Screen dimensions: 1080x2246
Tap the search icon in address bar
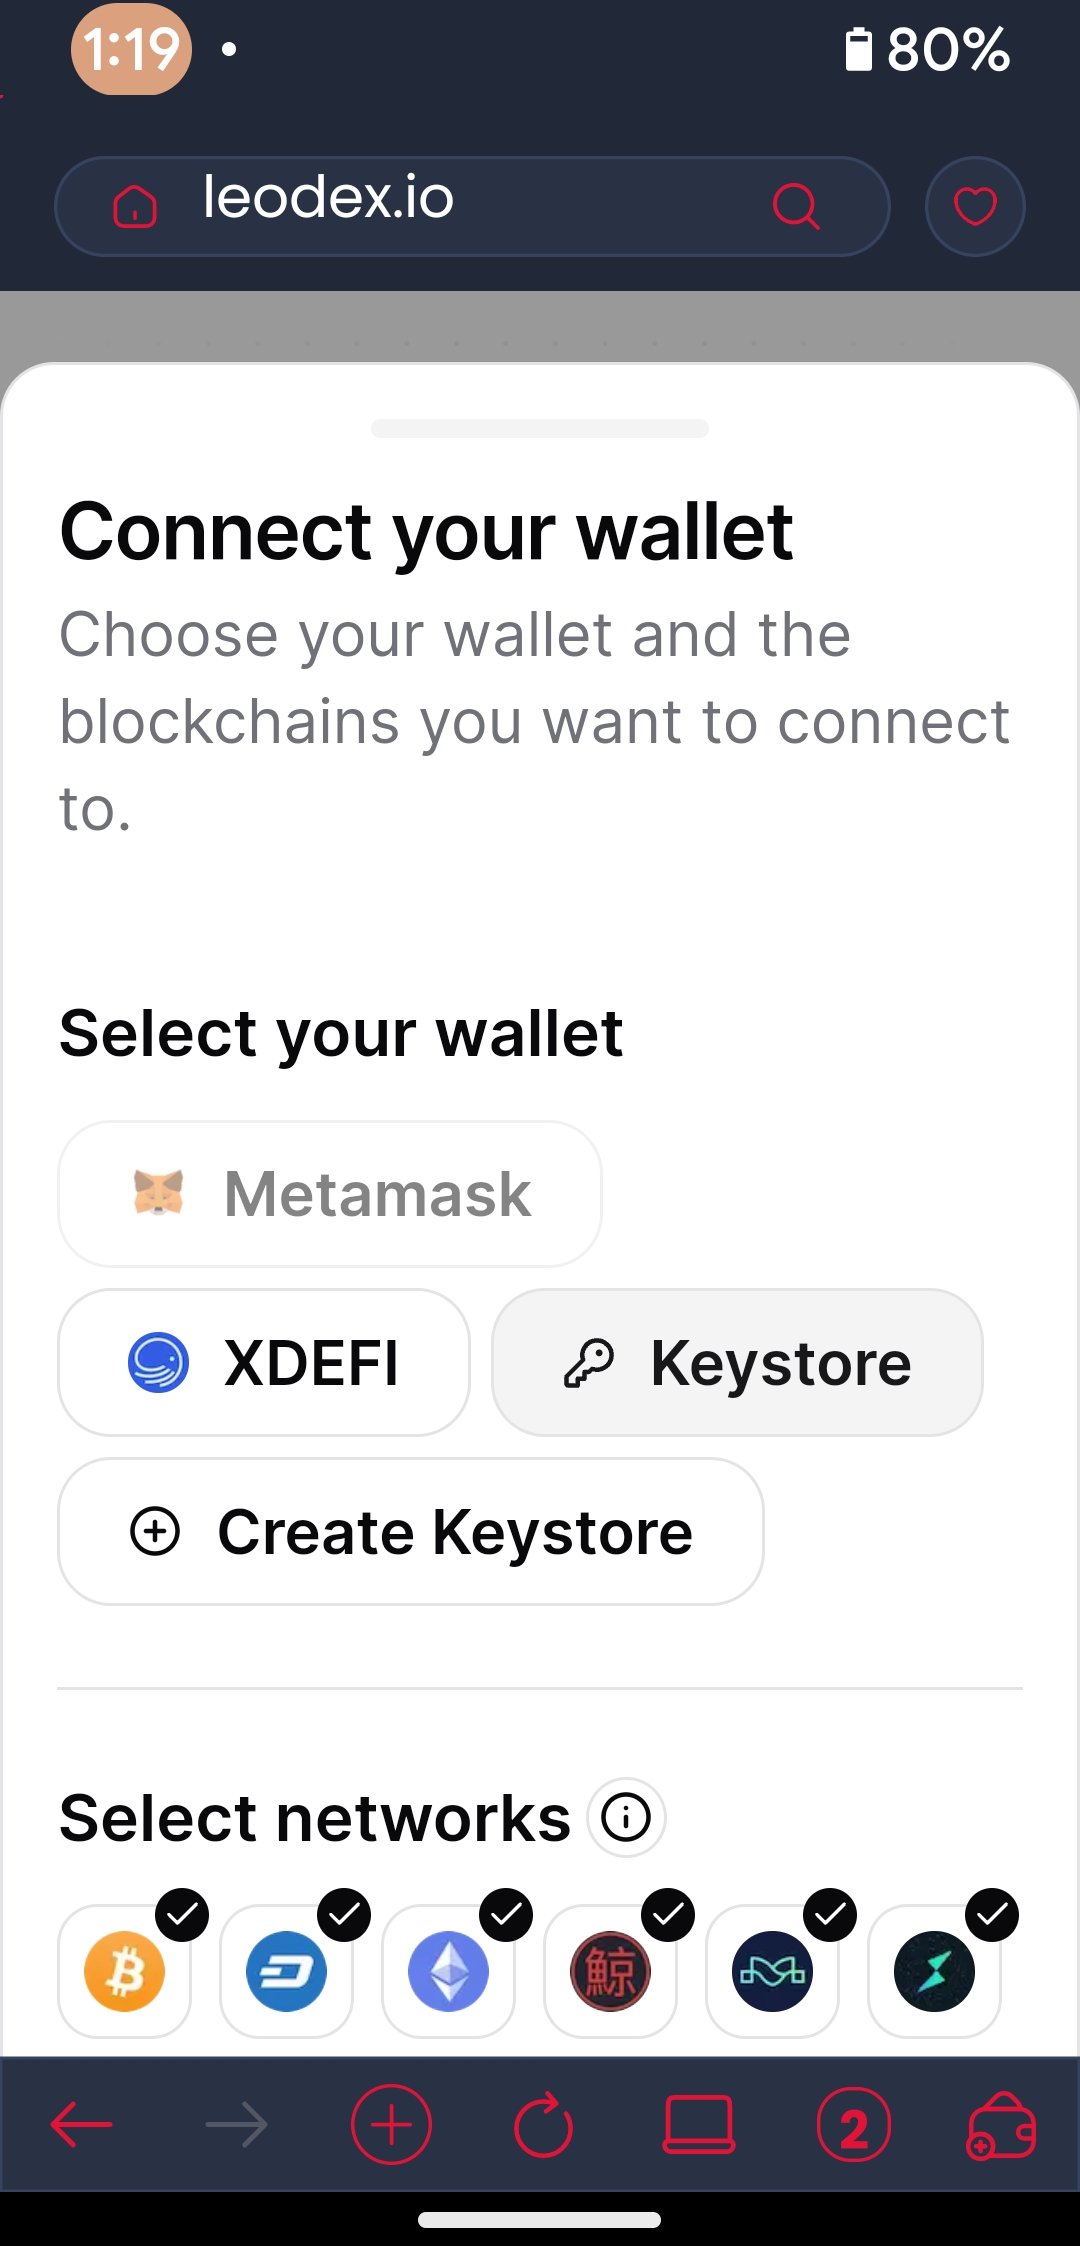click(x=796, y=206)
